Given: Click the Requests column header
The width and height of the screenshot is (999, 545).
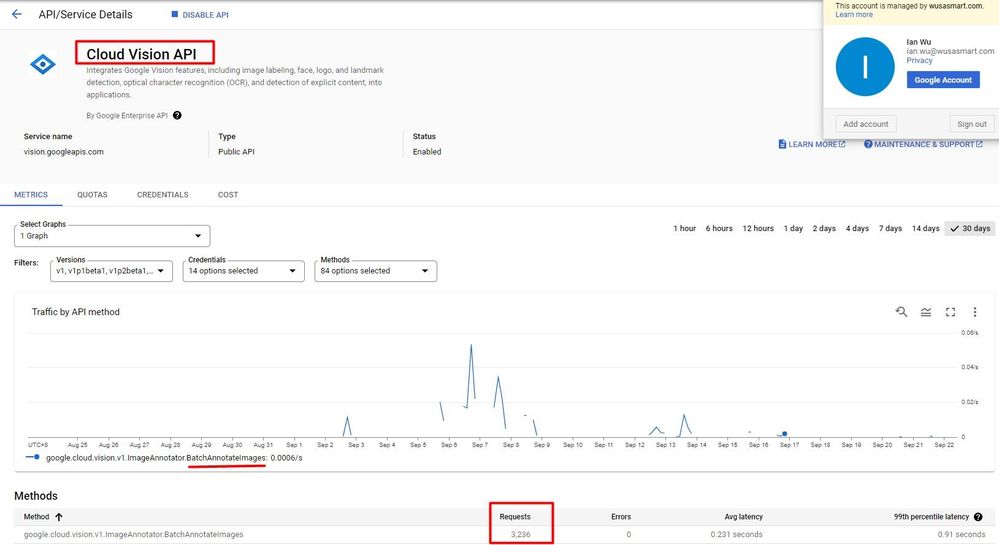Looking at the screenshot, I should click(515, 517).
